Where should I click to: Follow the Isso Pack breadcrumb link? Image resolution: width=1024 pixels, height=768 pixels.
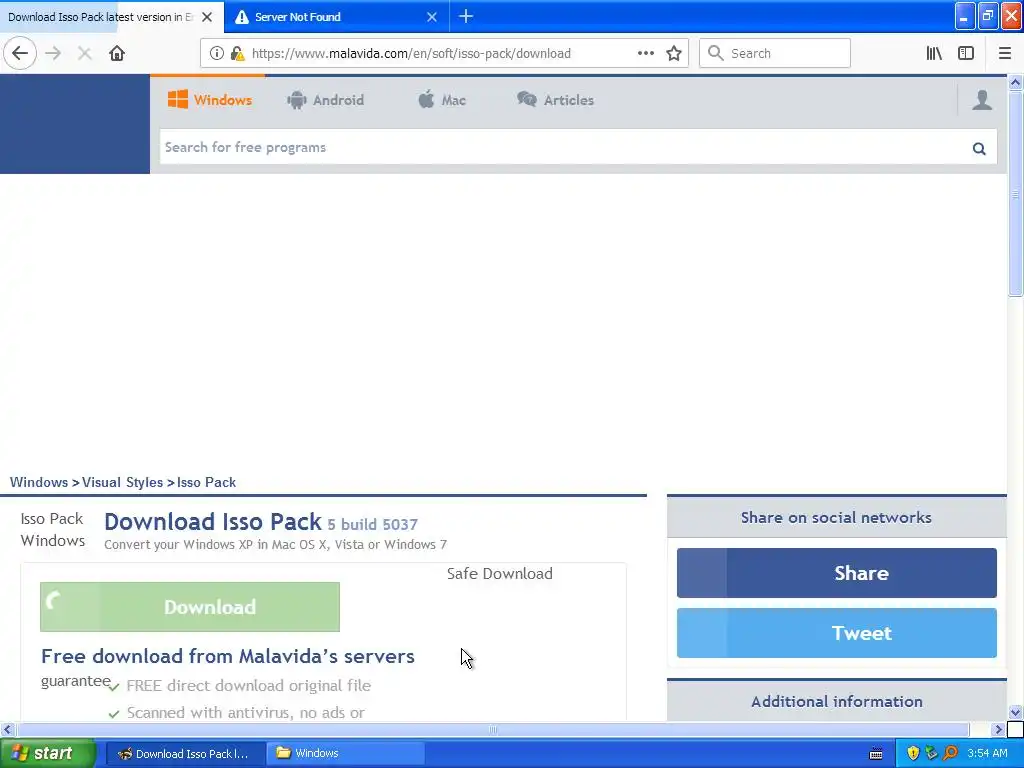point(206,483)
